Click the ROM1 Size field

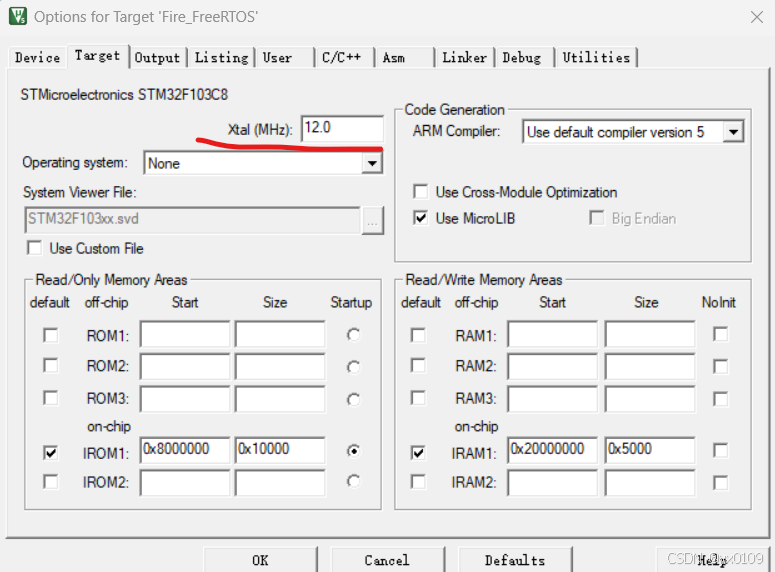tap(280, 334)
